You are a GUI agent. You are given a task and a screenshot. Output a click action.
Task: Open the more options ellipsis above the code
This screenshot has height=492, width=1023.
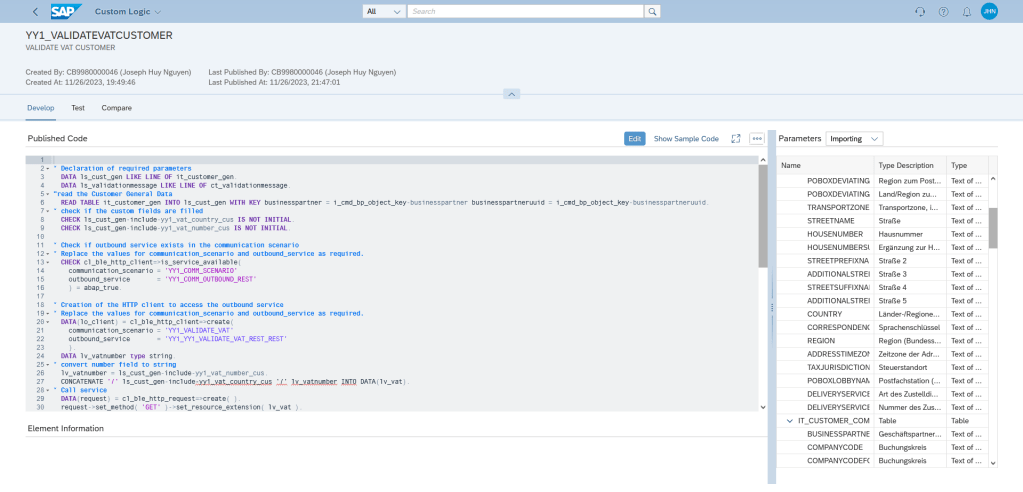(757, 138)
